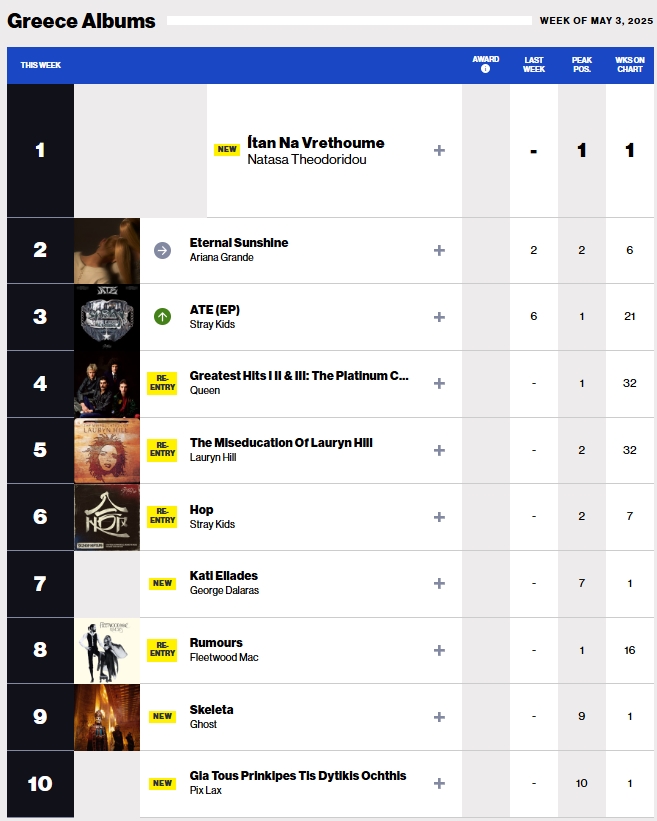Expand the ATE (EP) row plus icon
657x821 pixels.
(x=439, y=317)
